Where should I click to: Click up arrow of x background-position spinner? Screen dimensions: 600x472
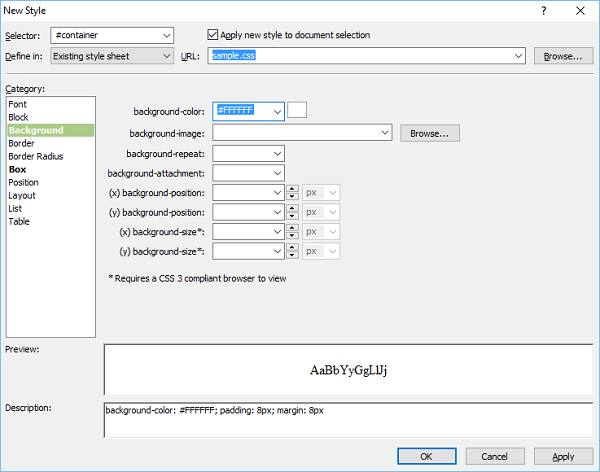[292, 189]
